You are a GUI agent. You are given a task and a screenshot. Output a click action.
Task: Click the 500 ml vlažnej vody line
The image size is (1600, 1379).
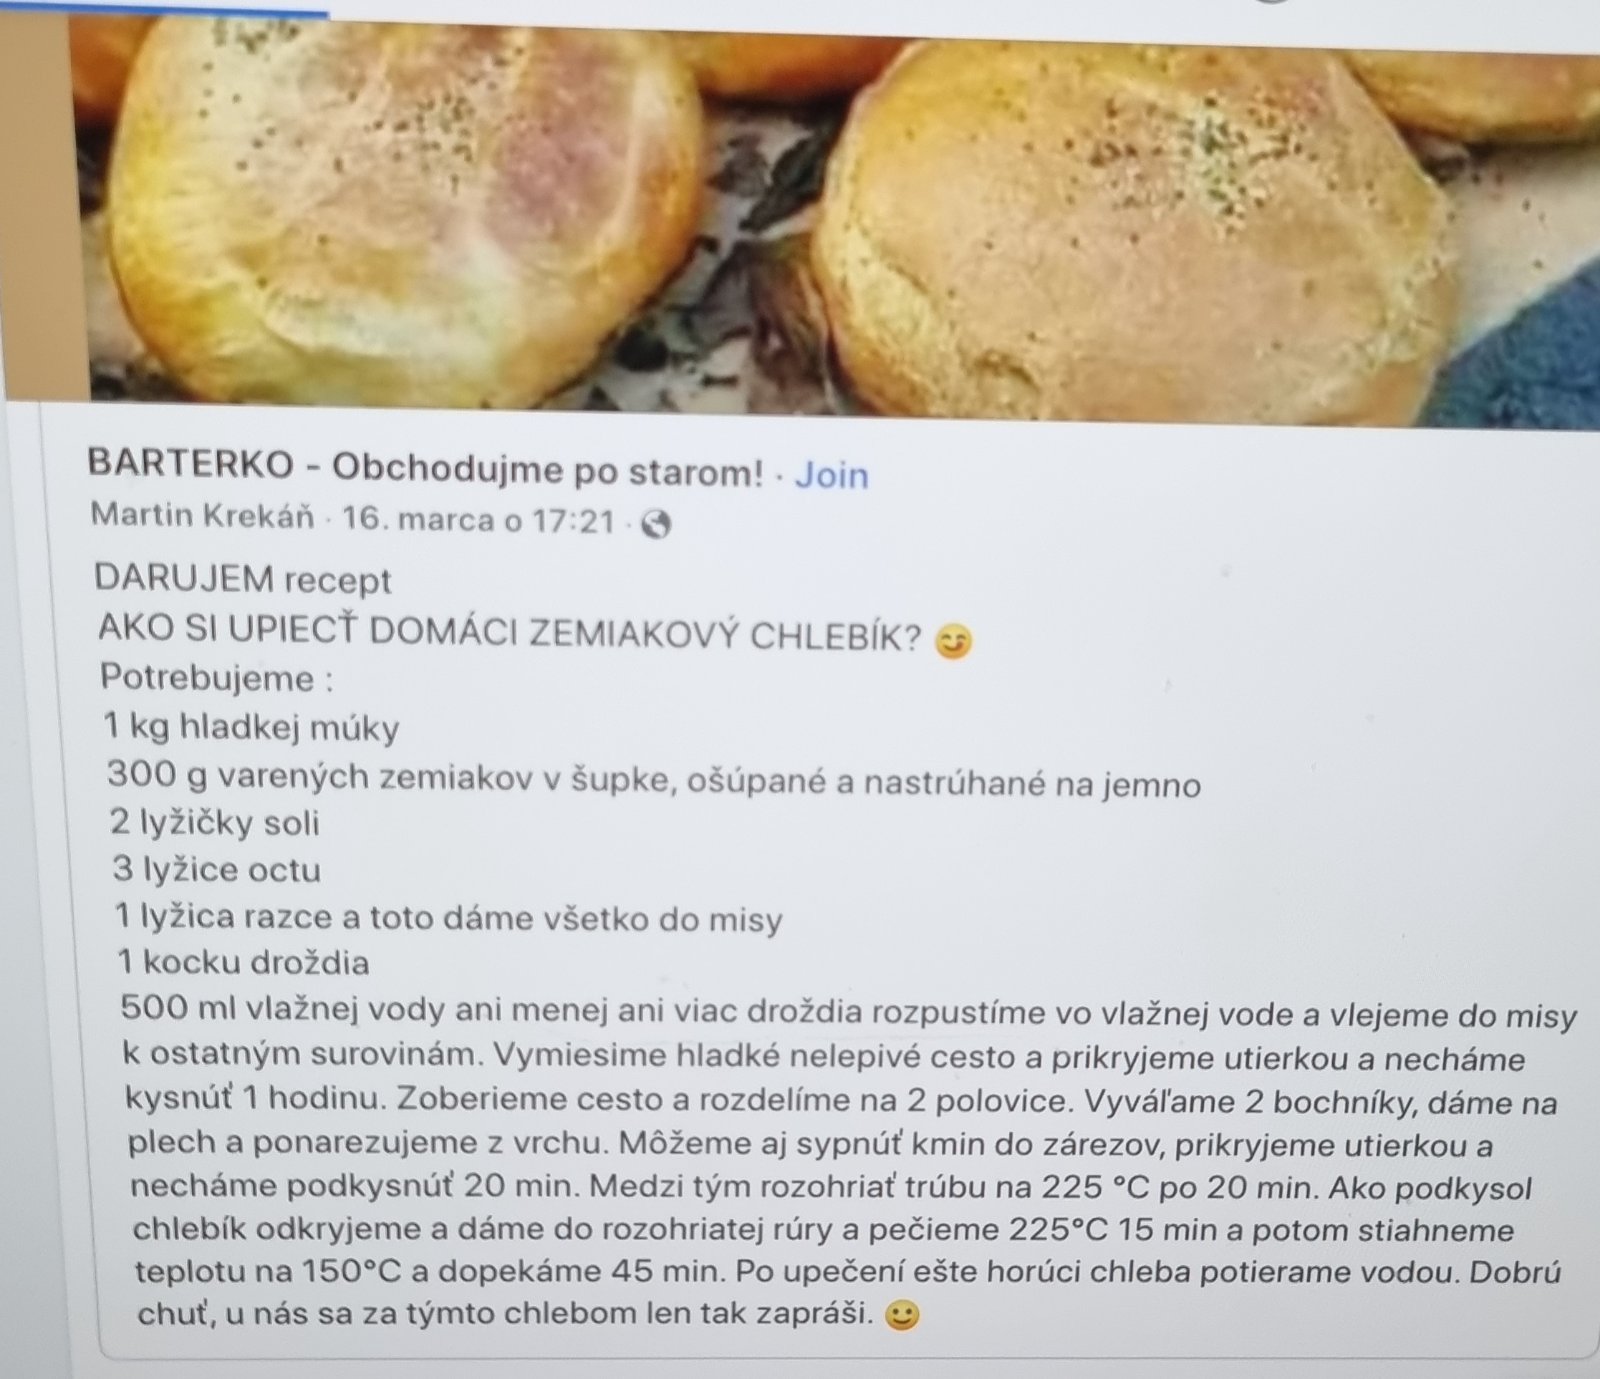click(848, 1014)
